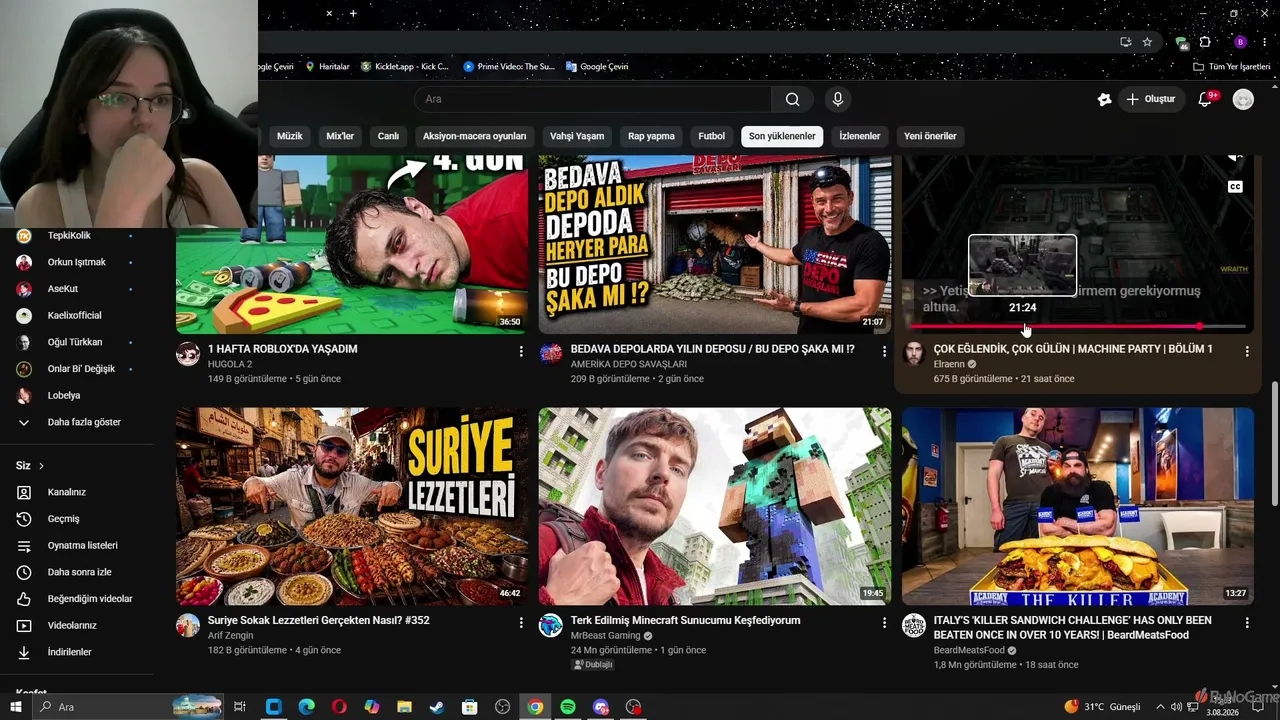
Task: Open the new tab plus button in Chrome
Action: 353,13
